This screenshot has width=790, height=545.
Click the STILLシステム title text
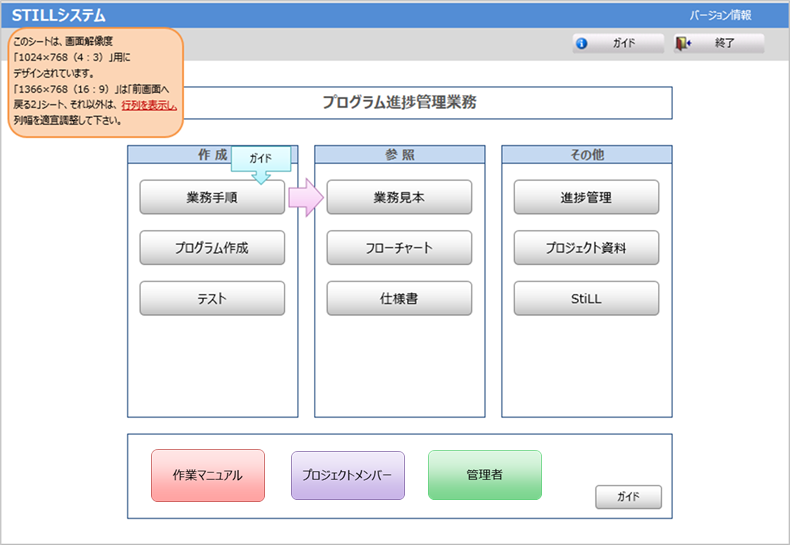click(x=58, y=15)
